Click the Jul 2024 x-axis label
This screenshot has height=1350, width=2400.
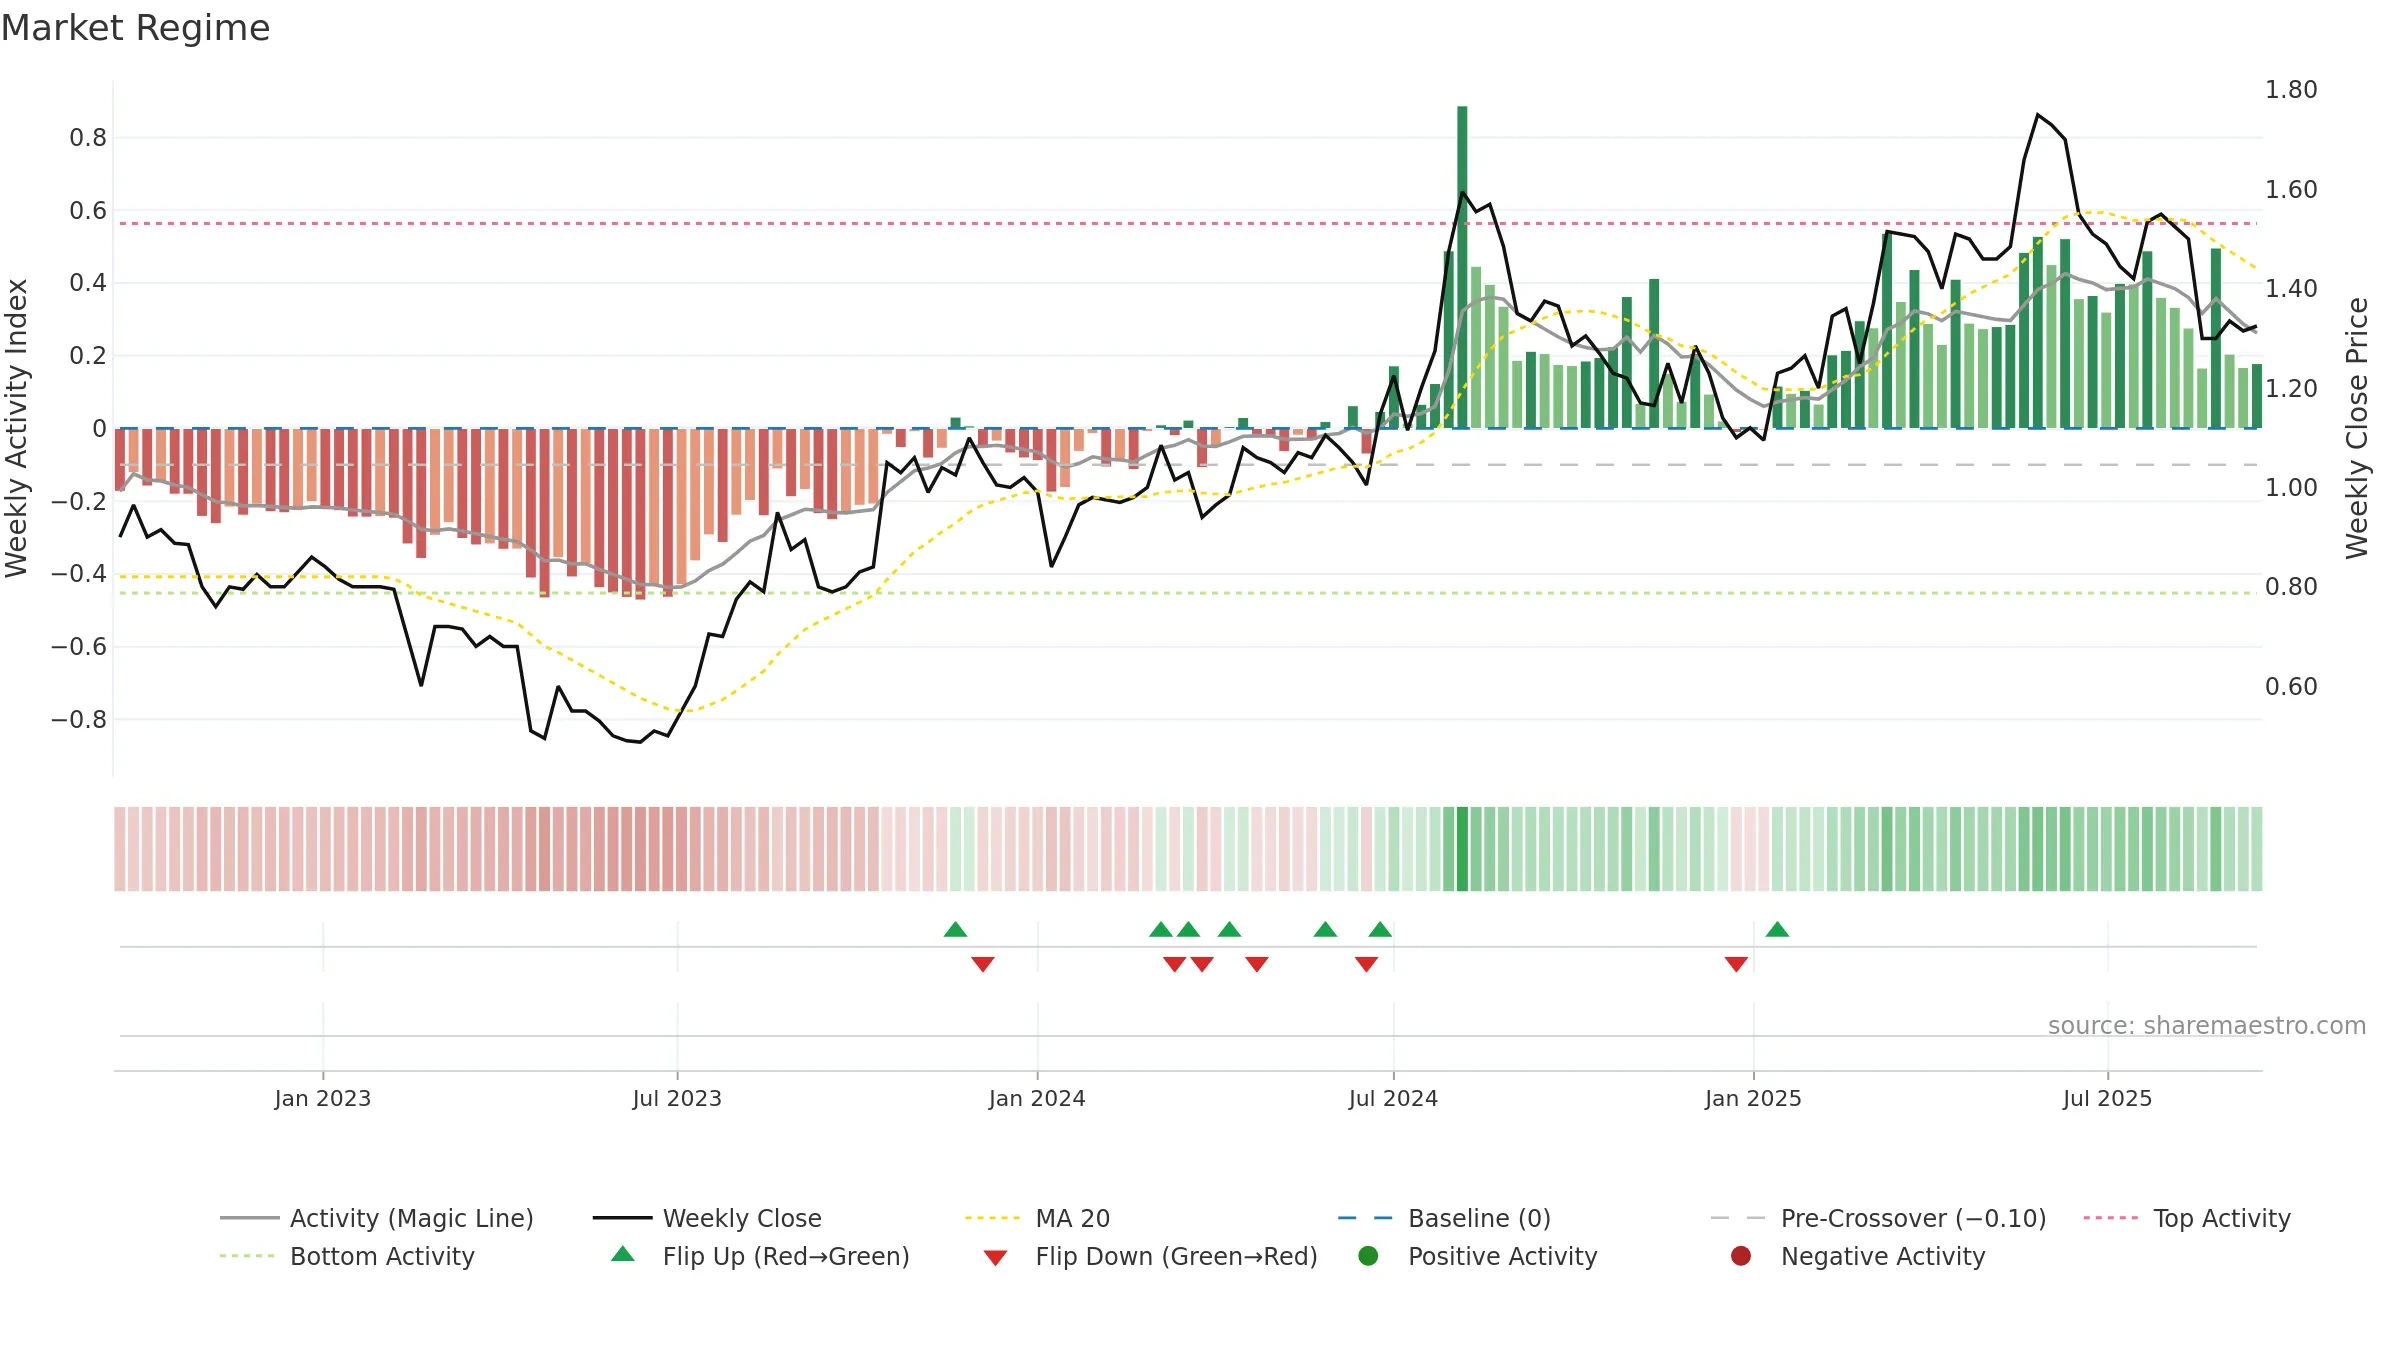pyautogui.click(x=1393, y=1098)
